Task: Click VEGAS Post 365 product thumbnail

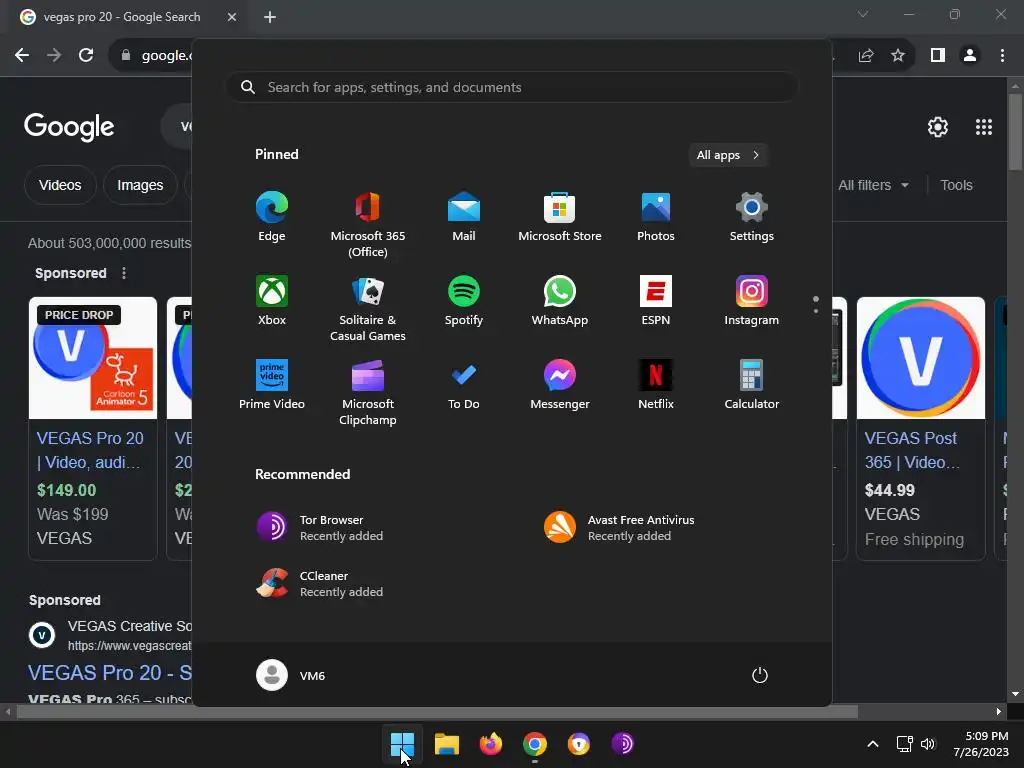Action: (x=921, y=358)
